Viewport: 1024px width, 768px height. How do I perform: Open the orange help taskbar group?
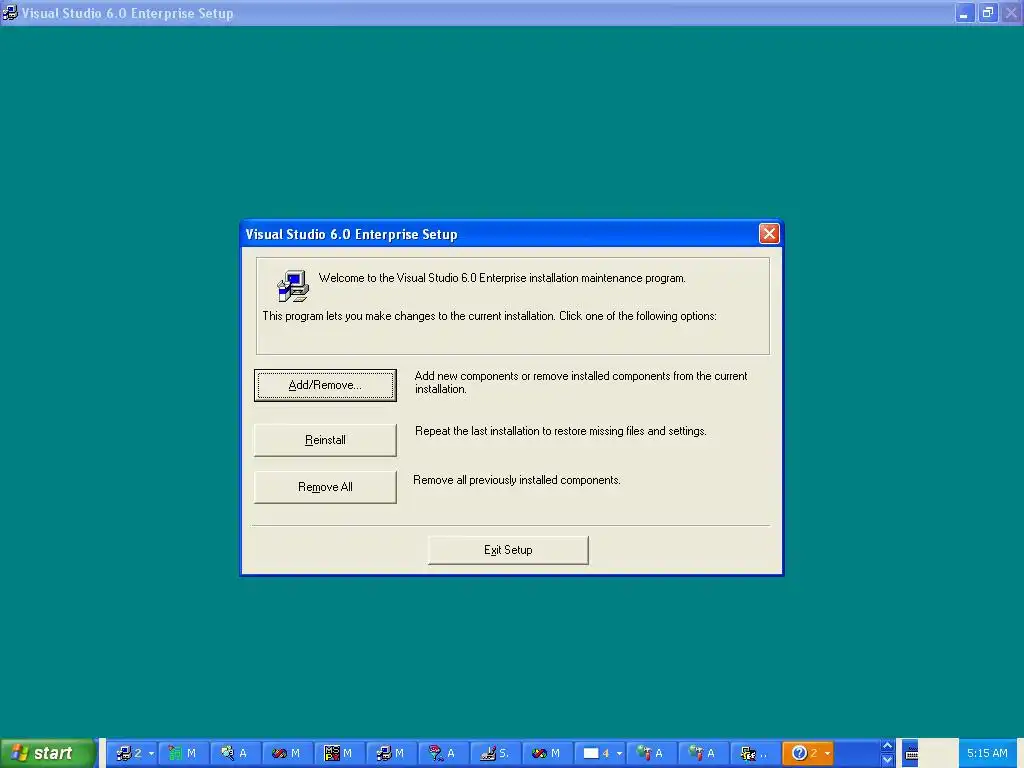pos(808,754)
